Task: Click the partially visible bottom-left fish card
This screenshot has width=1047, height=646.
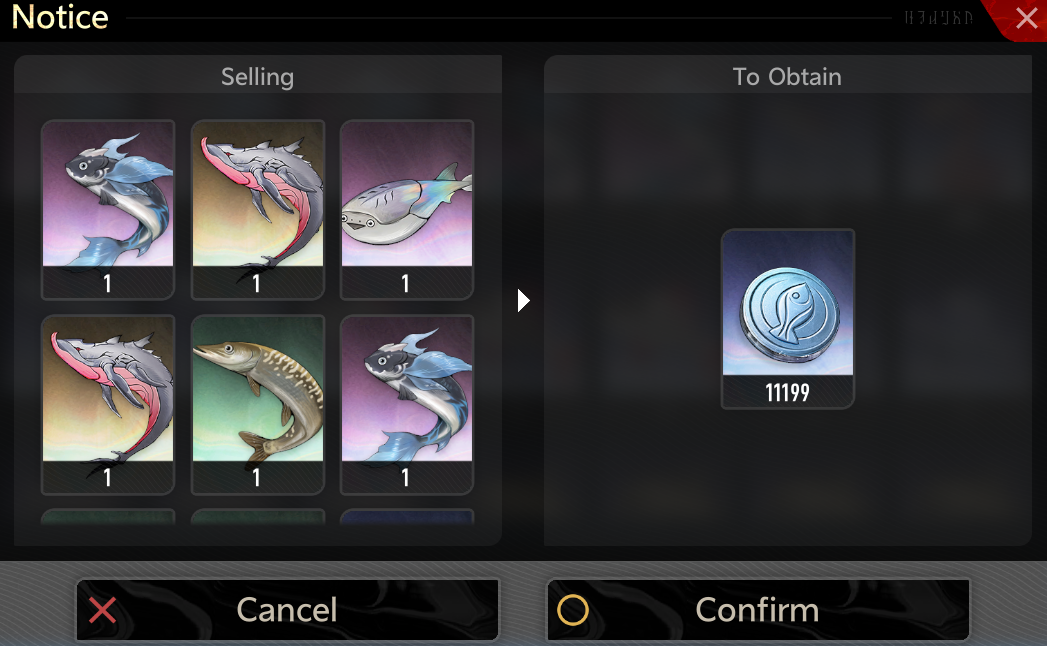Action: (x=108, y=517)
